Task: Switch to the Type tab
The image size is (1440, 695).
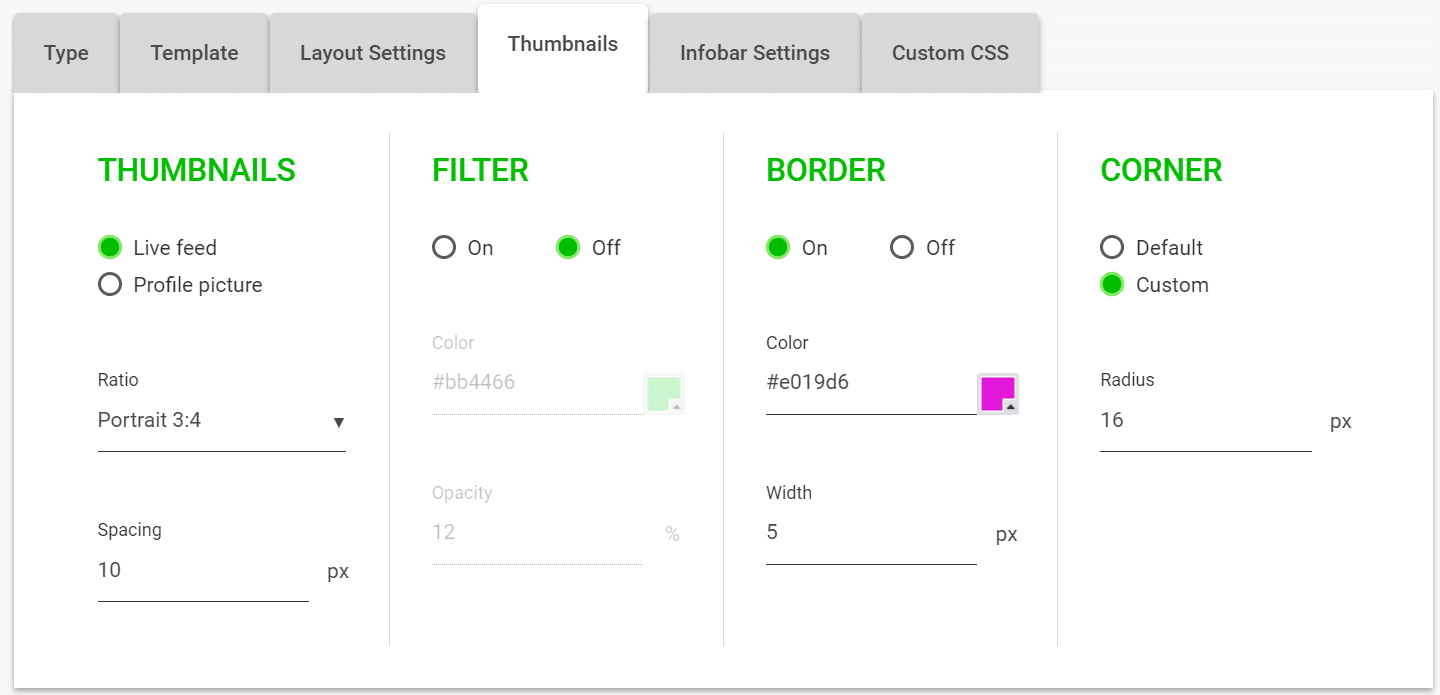Action: [x=64, y=53]
